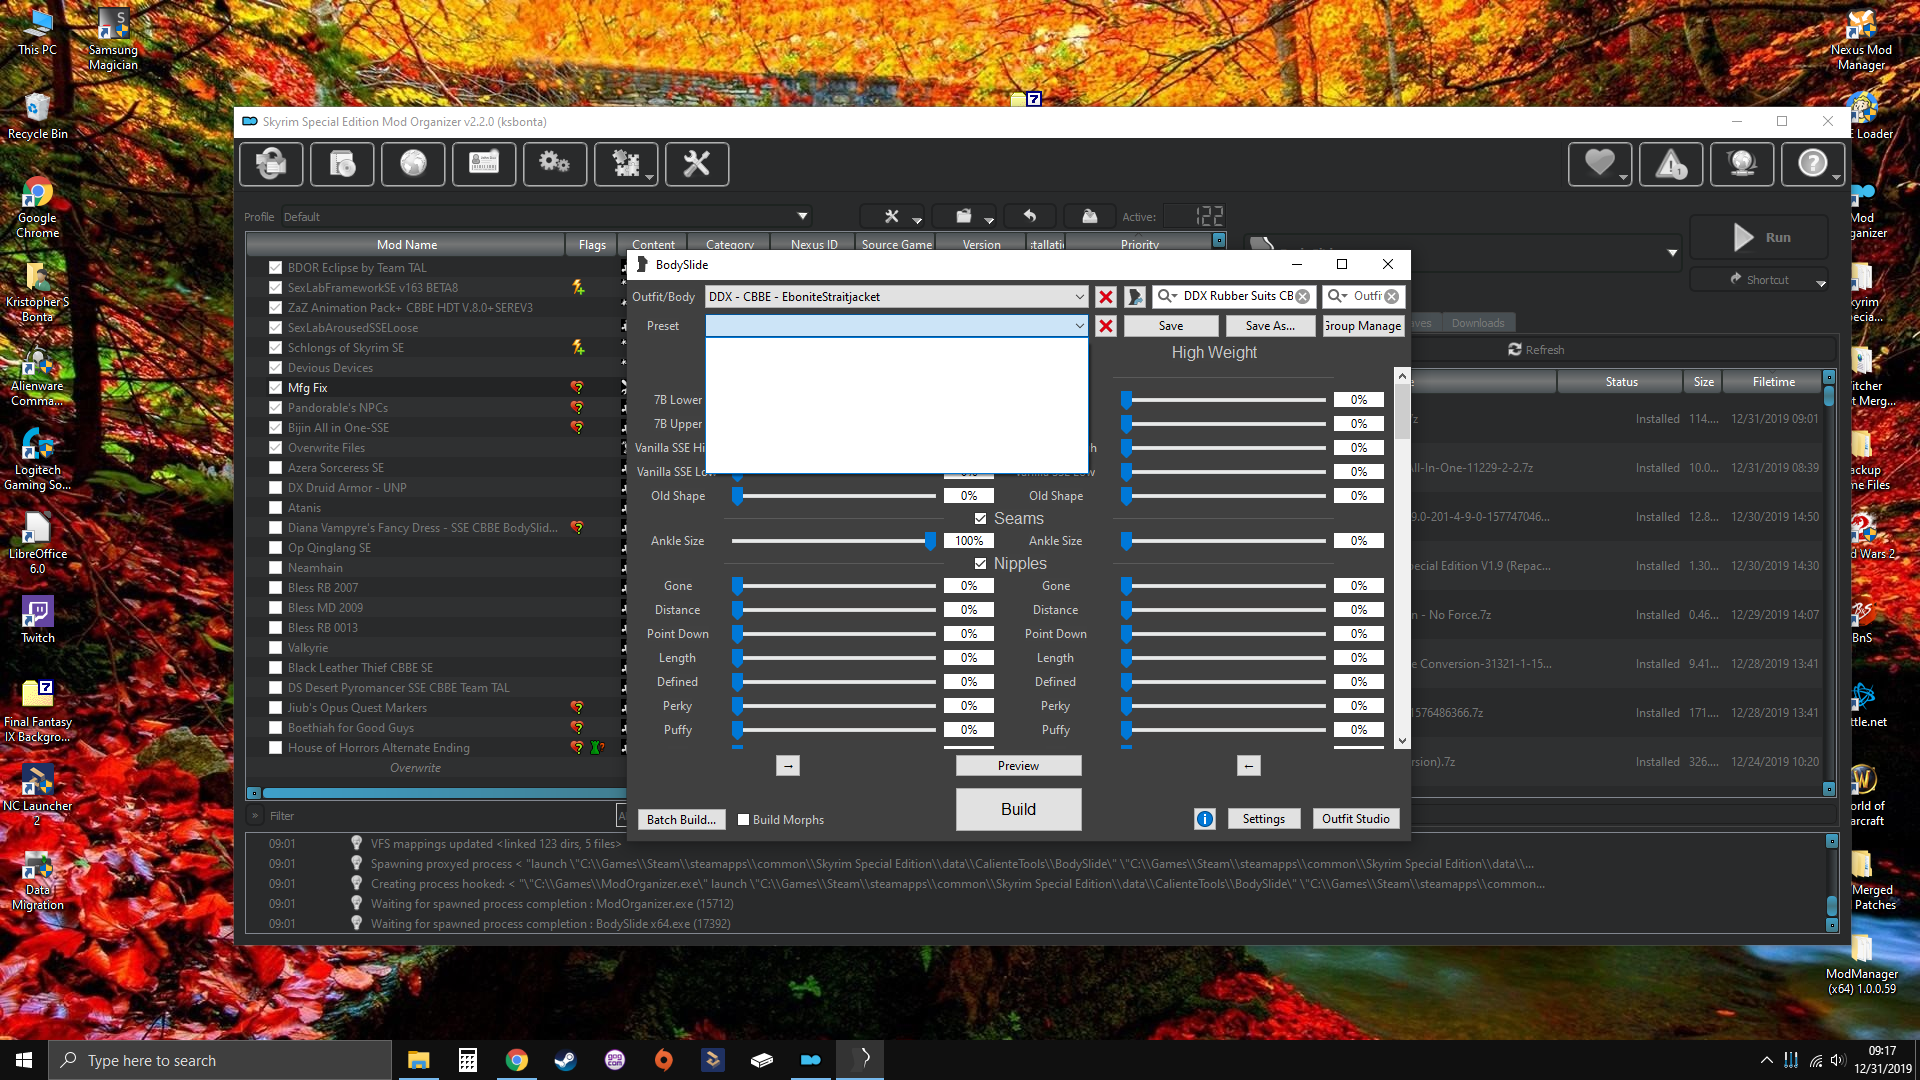Click the Batch Build button
Image resolution: width=1920 pixels, height=1080 pixels.
pos(681,820)
